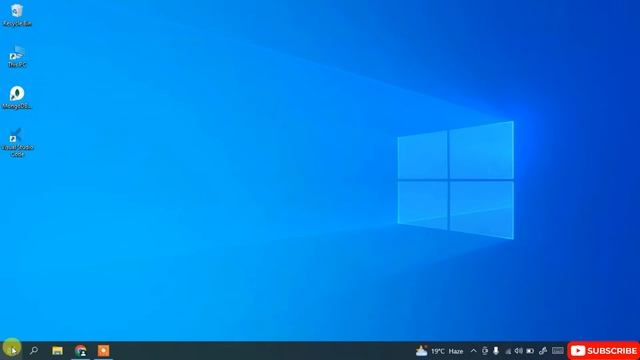
Task: Select the Visual Studio Code desktop shortcut
Action: point(17,142)
